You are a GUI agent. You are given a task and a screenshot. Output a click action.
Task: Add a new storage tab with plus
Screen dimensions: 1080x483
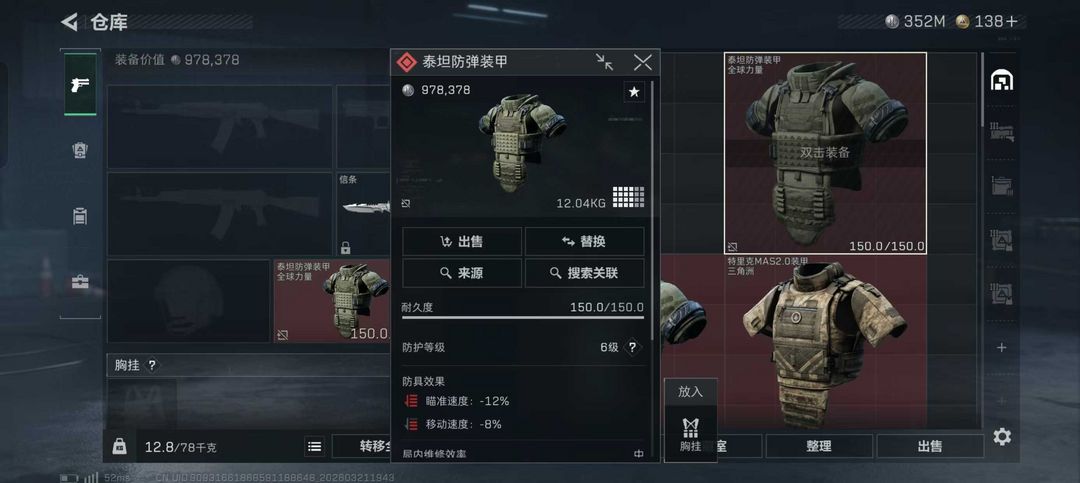click(1001, 347)
